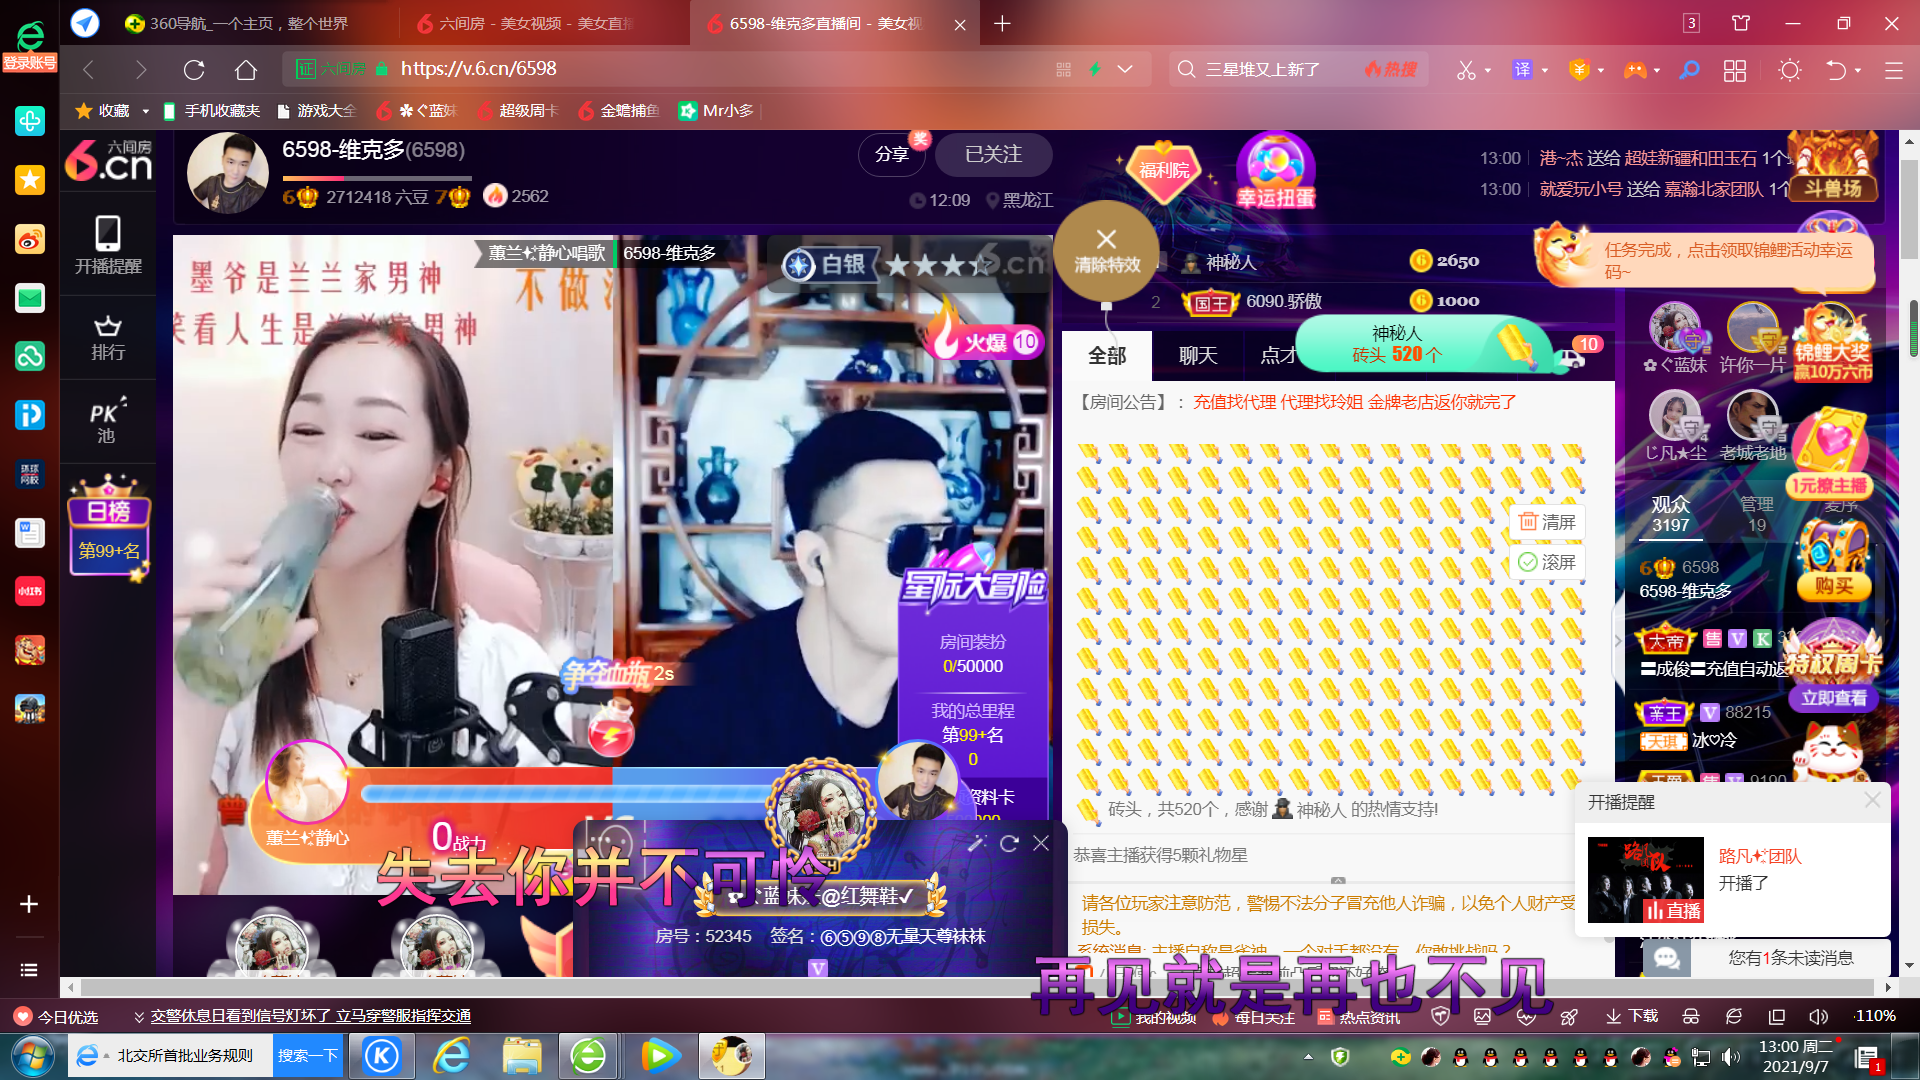1920x1080 pixels.
Task: Close the user card popup
Action: (1041, 843)
